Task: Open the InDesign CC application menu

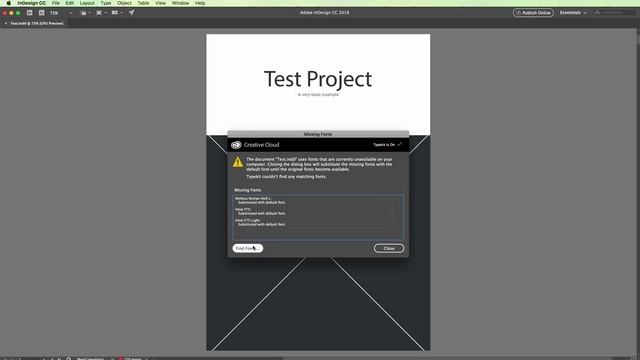Action: 31,3
